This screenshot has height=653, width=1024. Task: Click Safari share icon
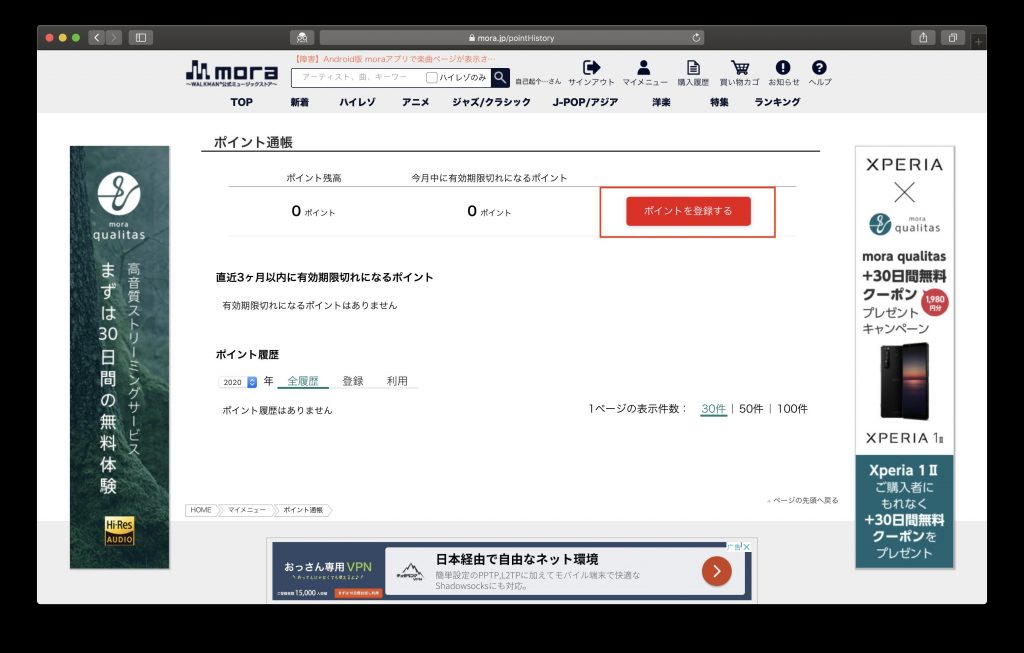tap(923, 37)
